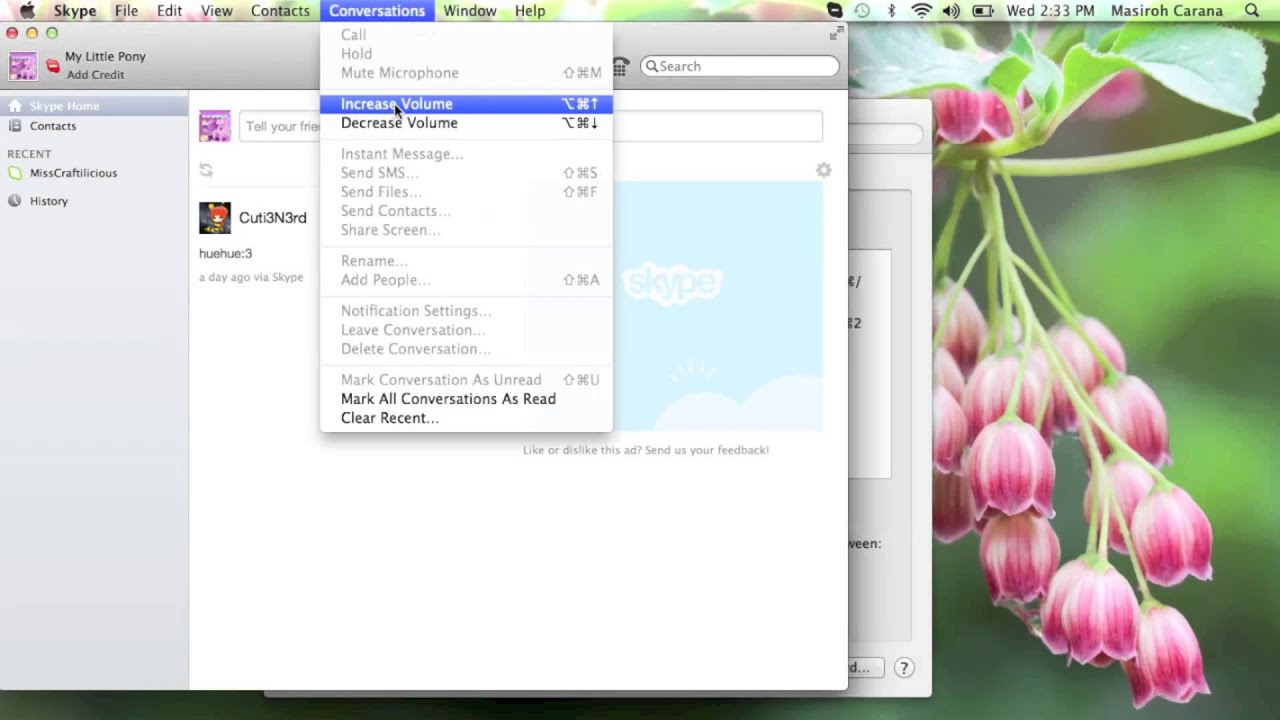Click the black menu bar app icon
This screenshot has width=1280, height=720.
tap(834, 11)
